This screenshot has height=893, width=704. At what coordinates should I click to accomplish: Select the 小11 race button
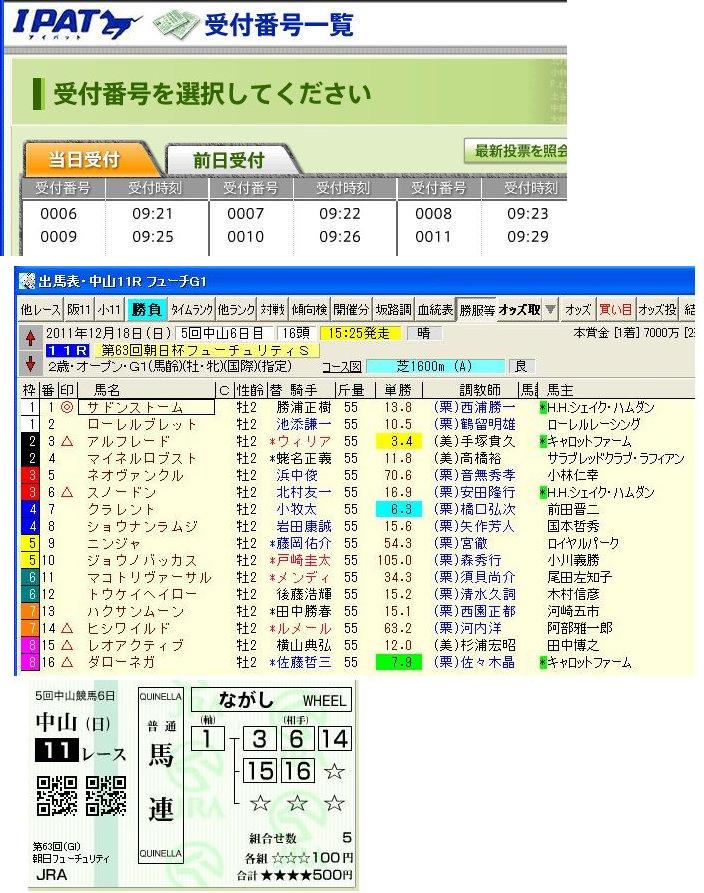(109, 309)
